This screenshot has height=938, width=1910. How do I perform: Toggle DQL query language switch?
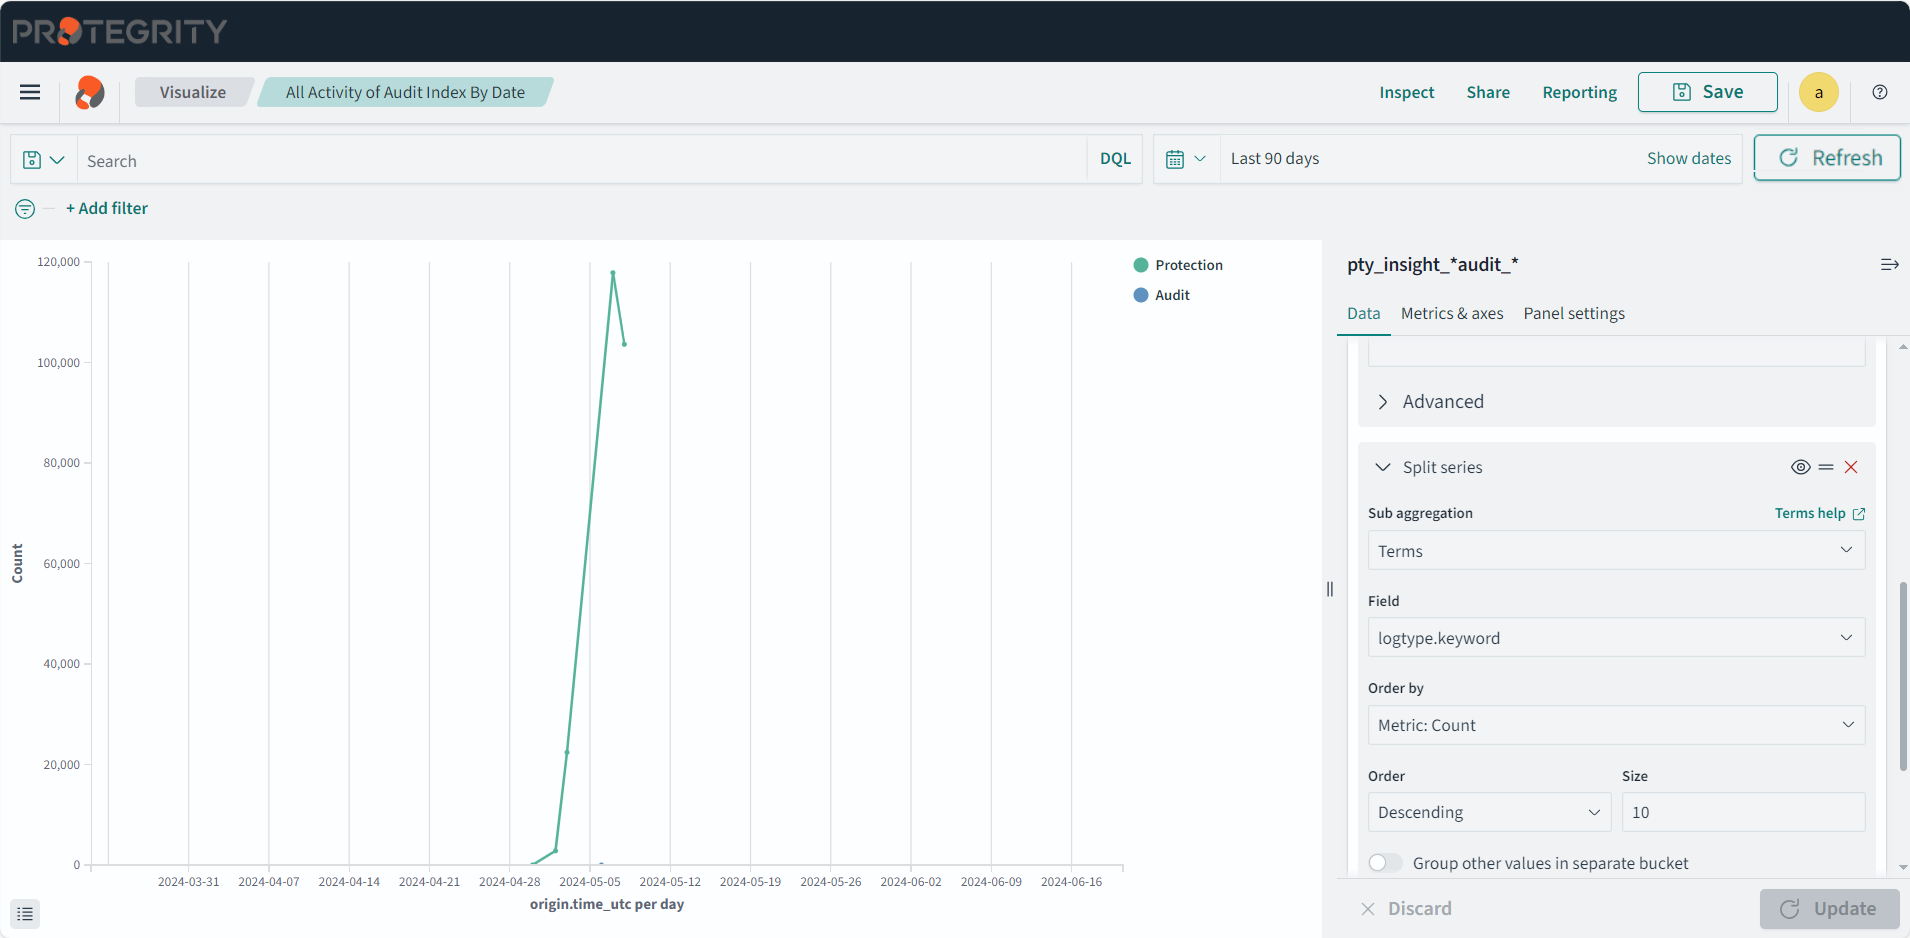1115,159
